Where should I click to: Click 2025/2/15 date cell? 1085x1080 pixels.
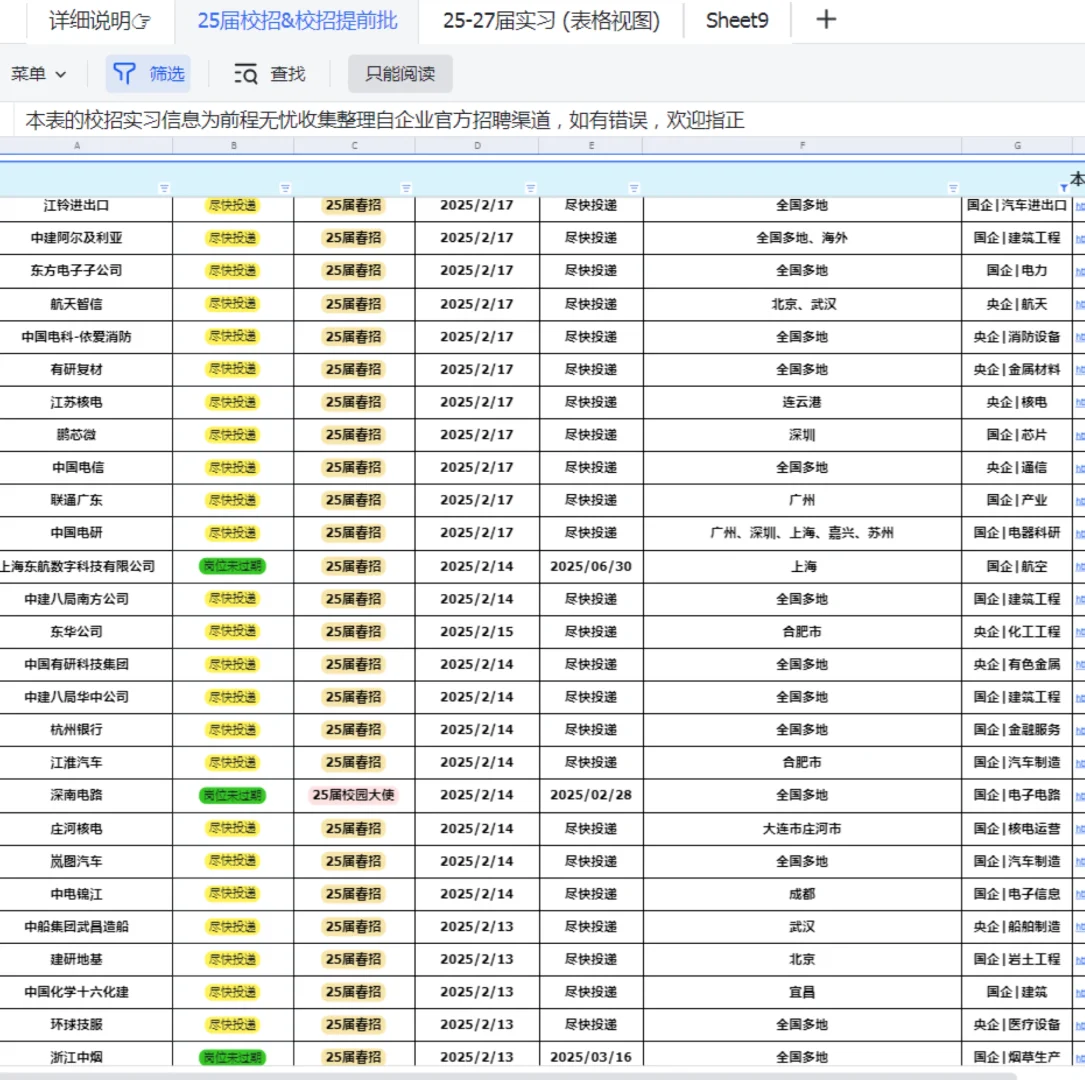point(477,632)
